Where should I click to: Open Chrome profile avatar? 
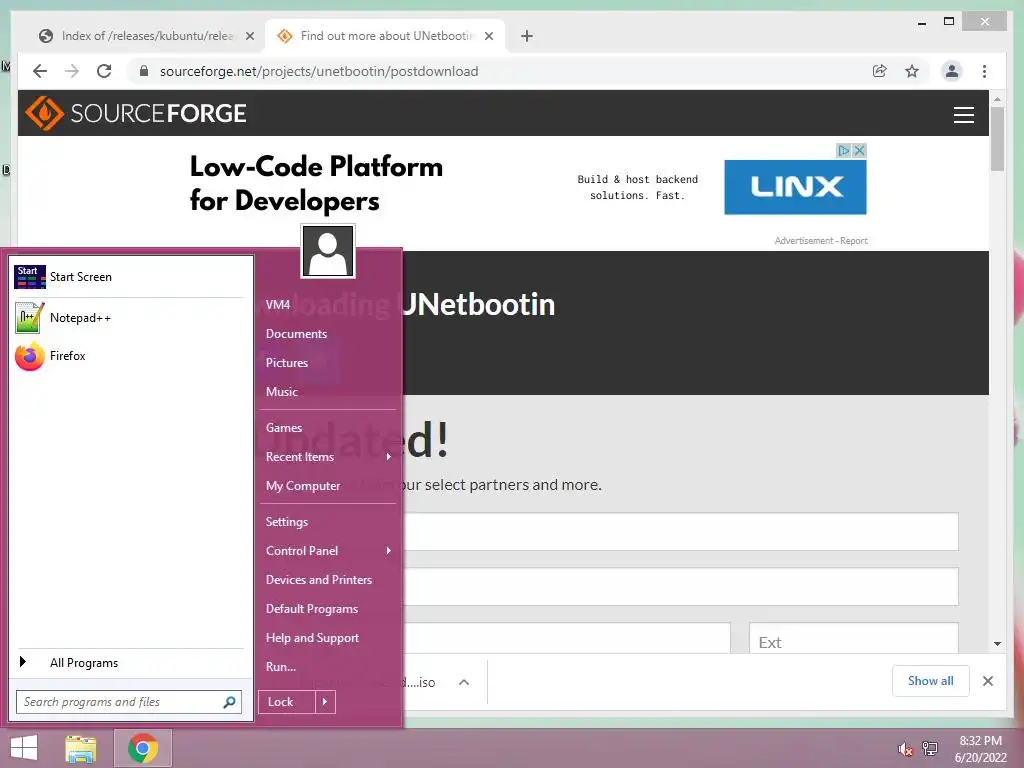[952, 71]
